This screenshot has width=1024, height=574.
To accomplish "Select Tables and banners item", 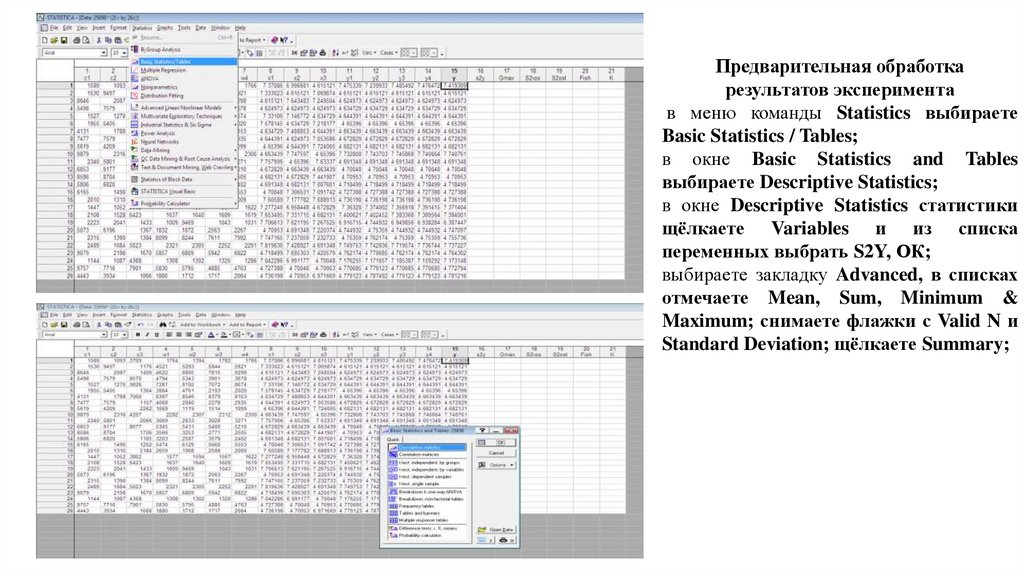I will pos(428,513).
